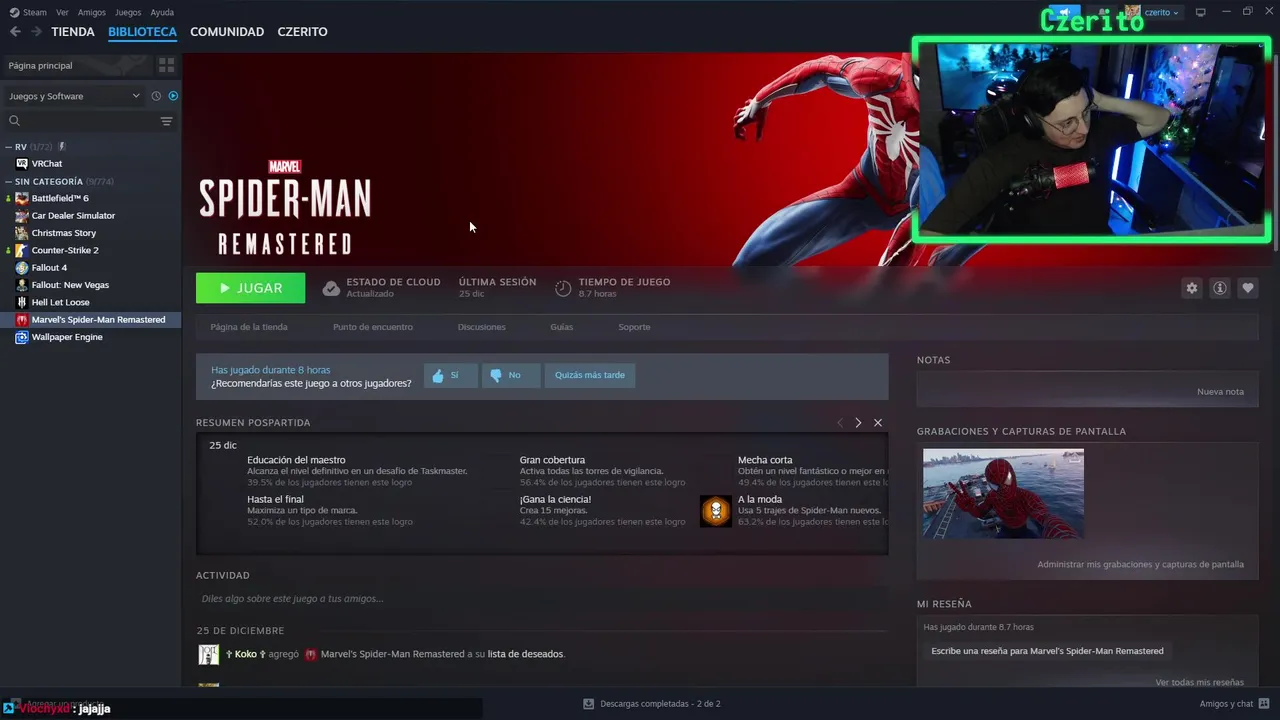The width and height of the screenshot is (1280, 720).
Task: Open notifications bell icon
Action: point(1102,12)
